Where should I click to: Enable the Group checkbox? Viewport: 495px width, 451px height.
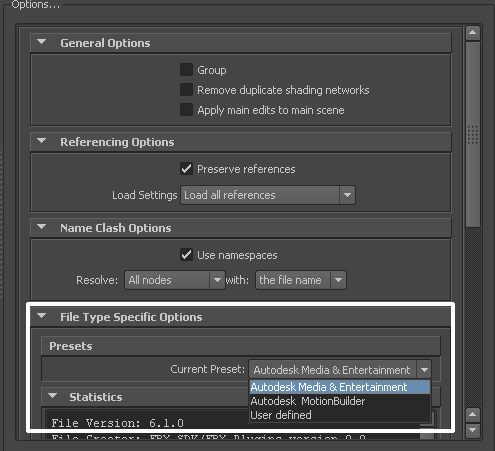pos(186,70)
